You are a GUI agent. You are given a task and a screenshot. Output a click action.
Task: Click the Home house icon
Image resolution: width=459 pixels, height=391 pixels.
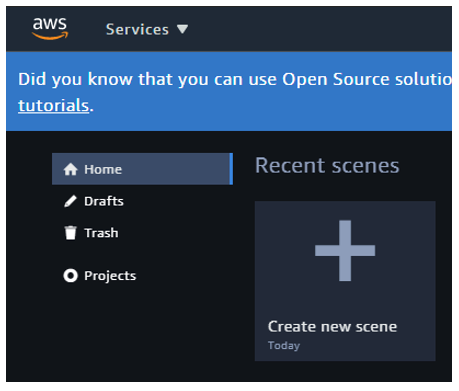click(71, 169)
